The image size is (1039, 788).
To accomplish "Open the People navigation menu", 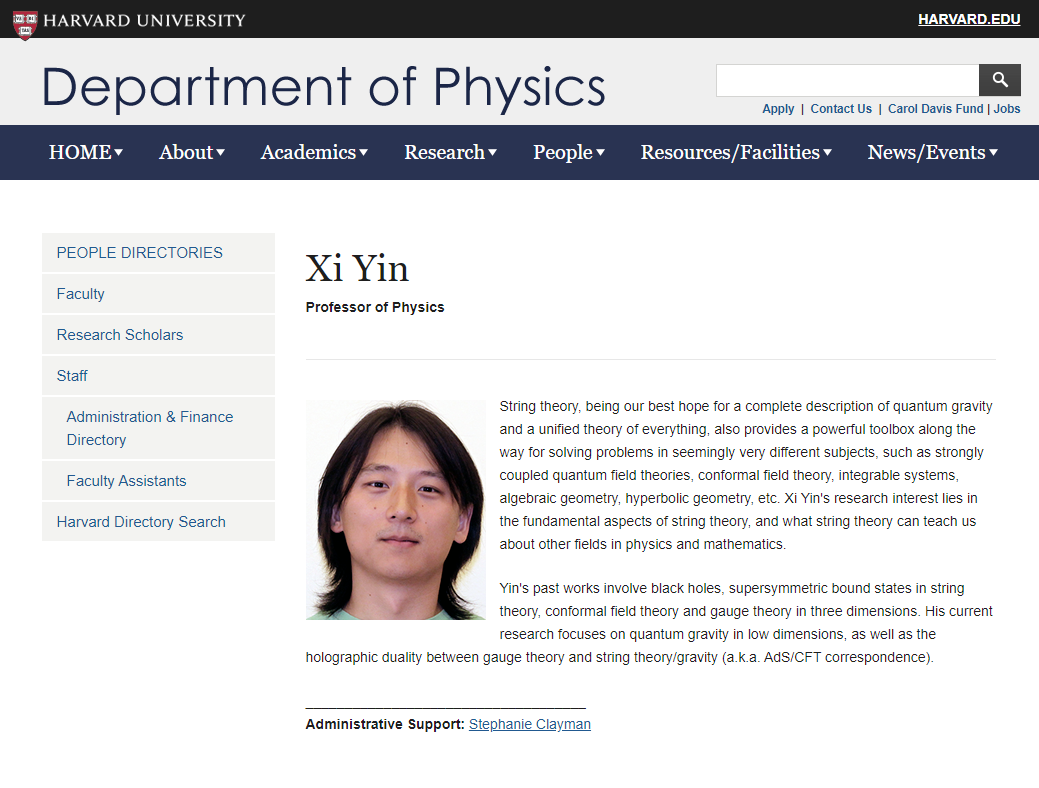I will click(568, 152).
